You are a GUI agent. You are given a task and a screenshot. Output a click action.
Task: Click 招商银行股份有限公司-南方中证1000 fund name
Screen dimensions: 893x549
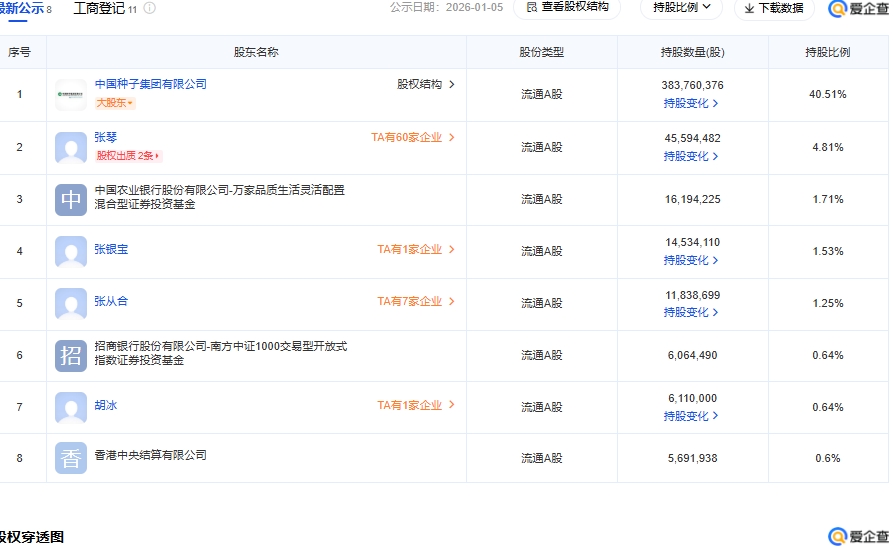click(x=220, y=353)
